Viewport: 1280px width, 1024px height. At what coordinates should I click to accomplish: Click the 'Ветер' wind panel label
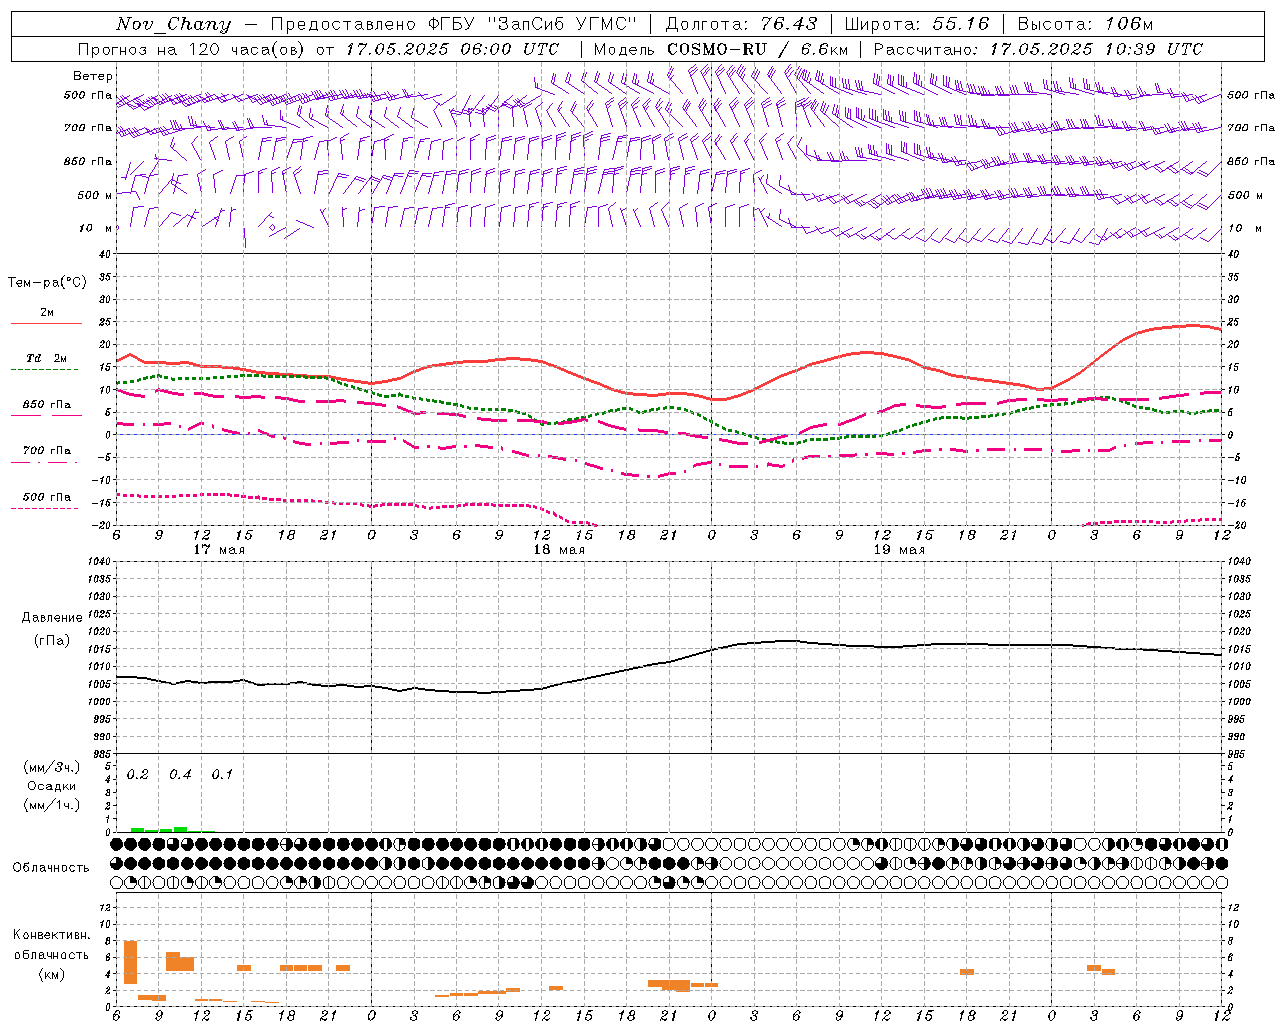(93, 76)
